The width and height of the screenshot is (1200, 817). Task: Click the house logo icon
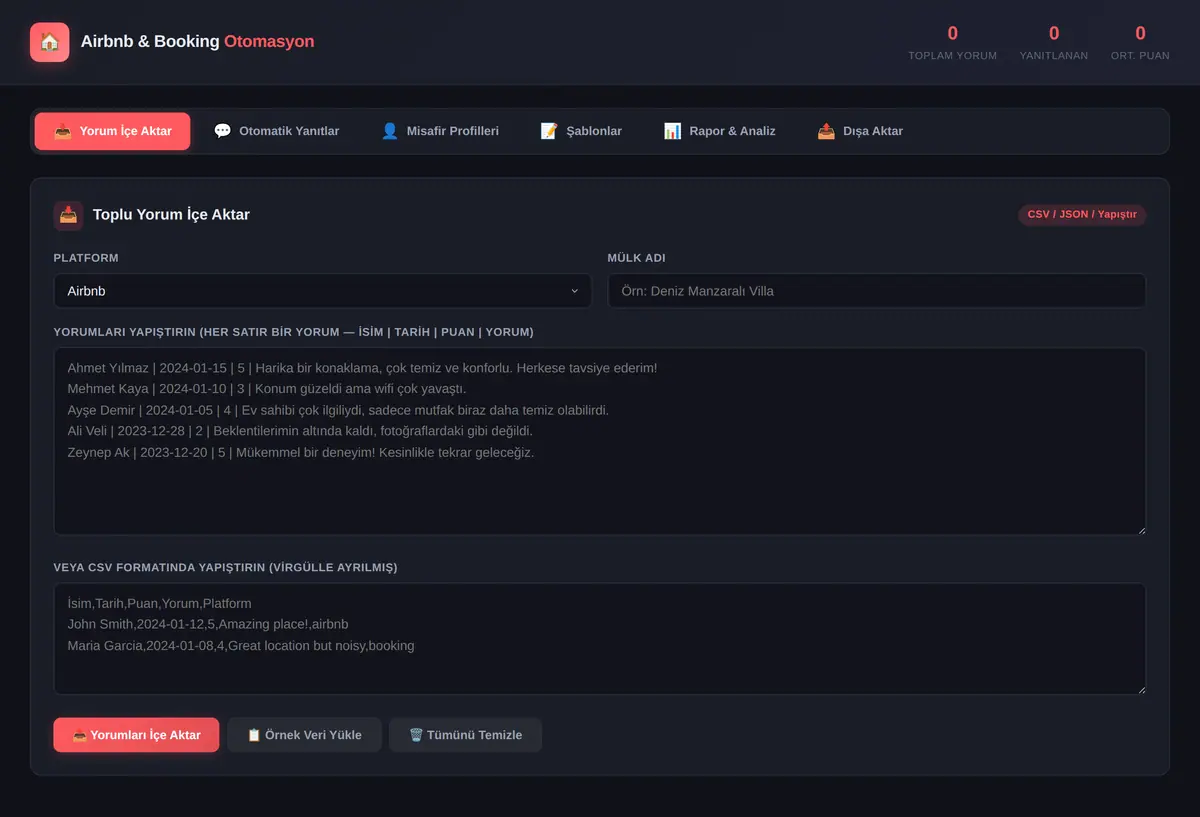[50, 42]
